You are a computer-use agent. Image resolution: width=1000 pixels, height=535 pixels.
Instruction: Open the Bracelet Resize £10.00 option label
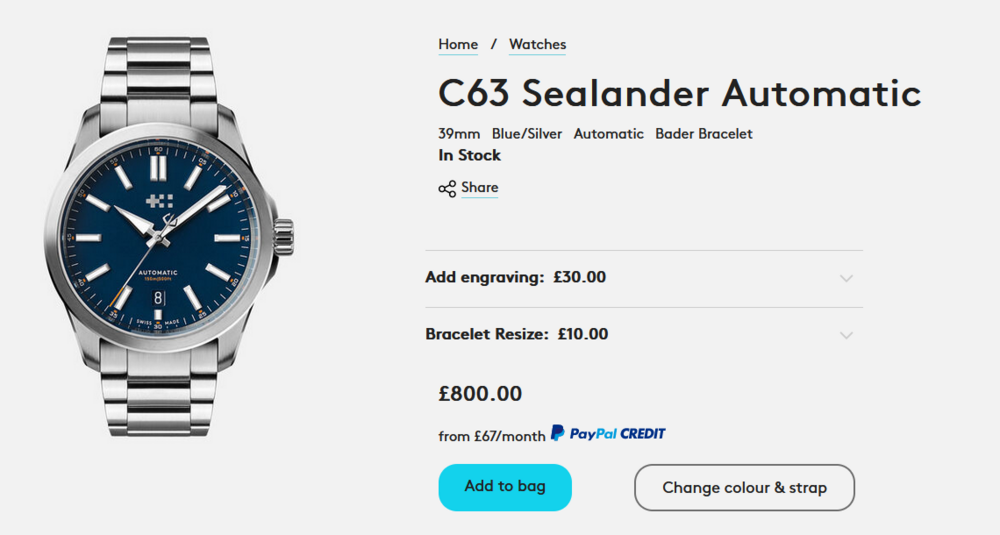tap(516, 334)
